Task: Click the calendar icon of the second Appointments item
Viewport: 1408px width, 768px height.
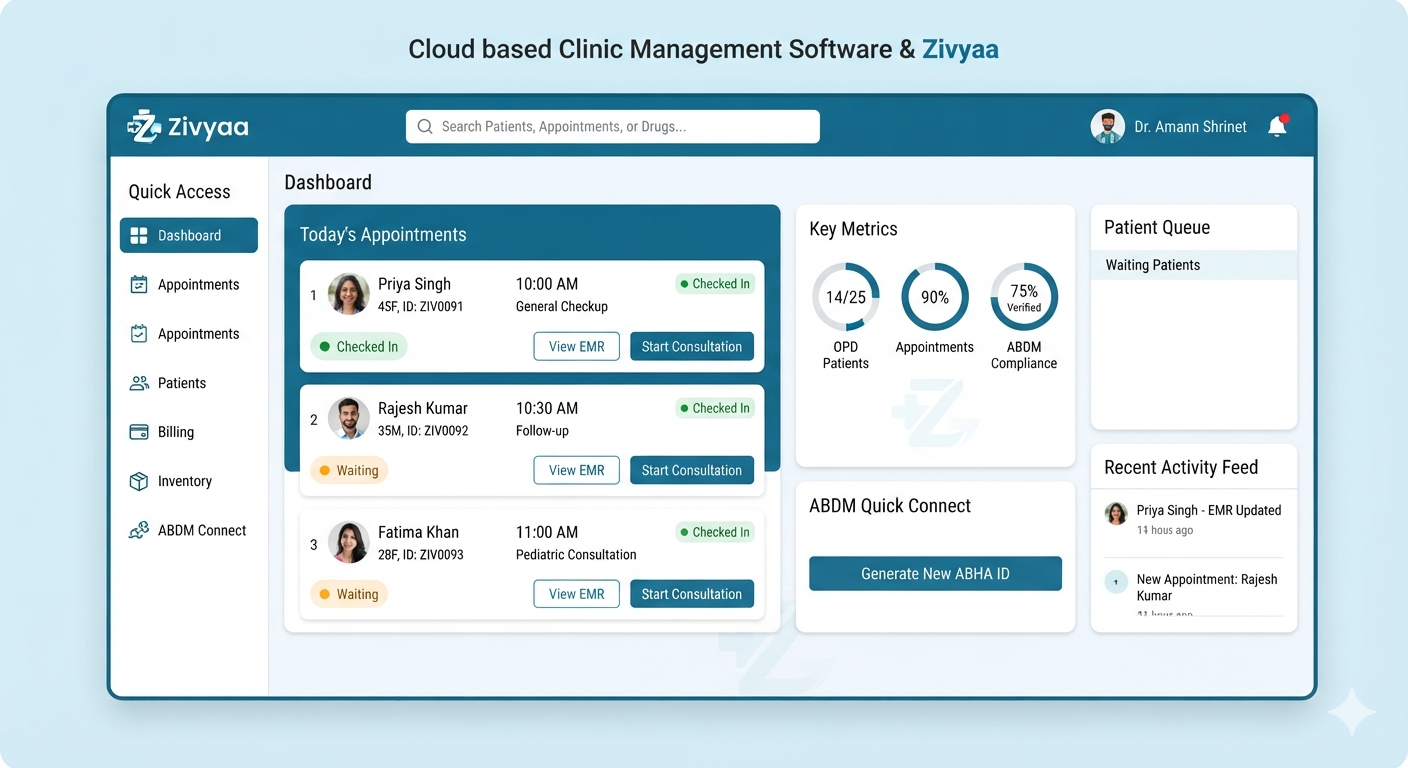Action: pos(139,333)
